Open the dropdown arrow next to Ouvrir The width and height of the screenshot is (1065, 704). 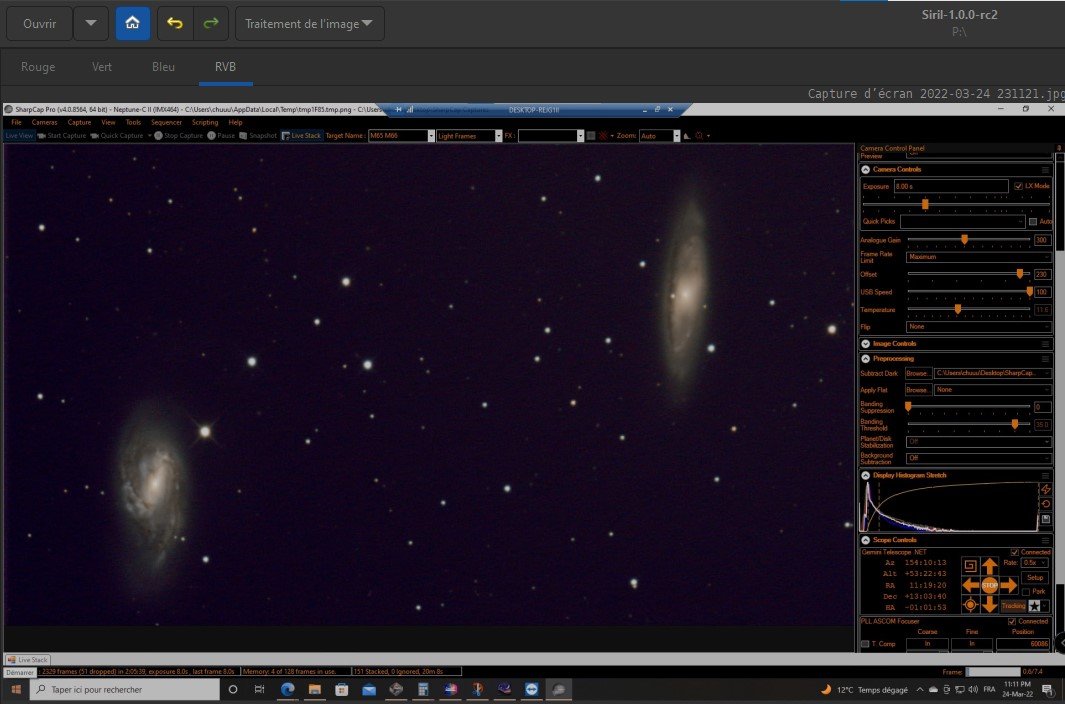tap(91, 23)
